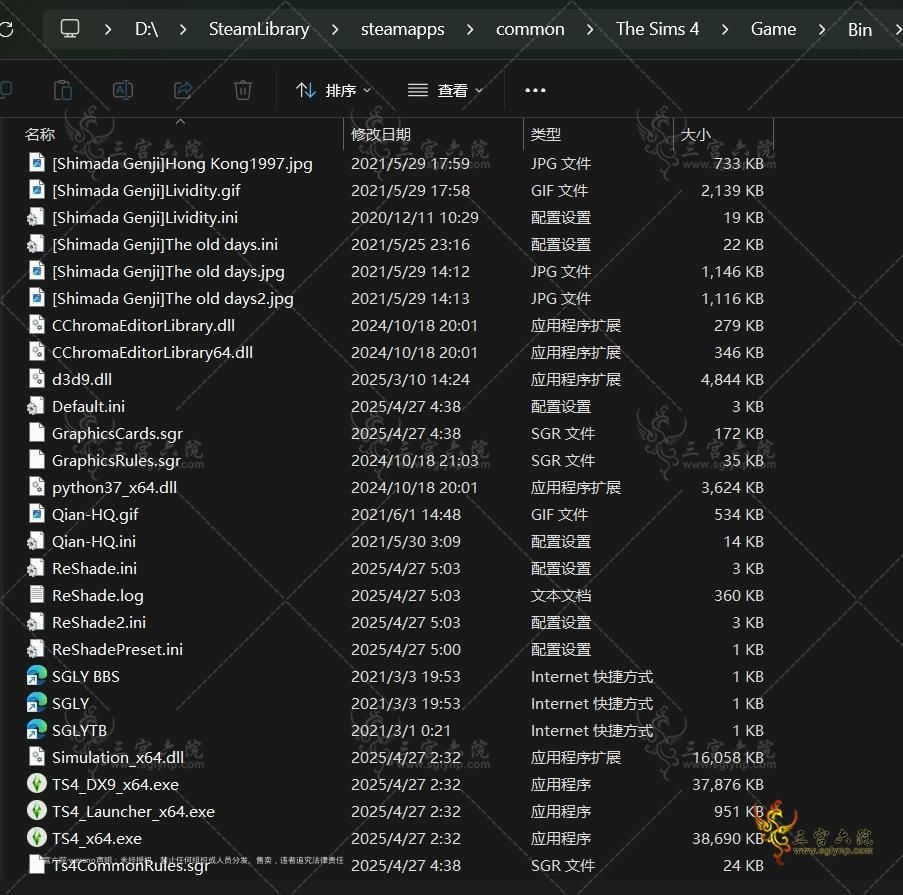Click Bin folder in breadcrumb
The image size is (903, 895).
[860, 29]
